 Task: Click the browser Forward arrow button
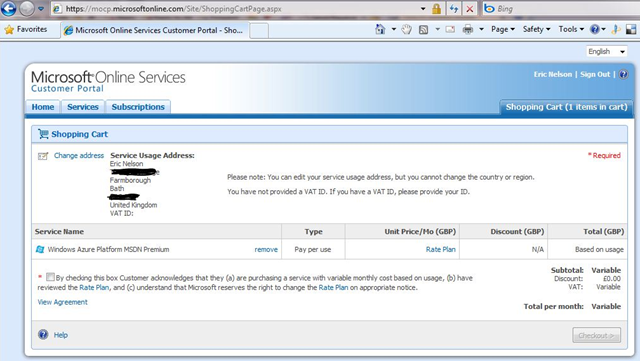click(27, 9)
